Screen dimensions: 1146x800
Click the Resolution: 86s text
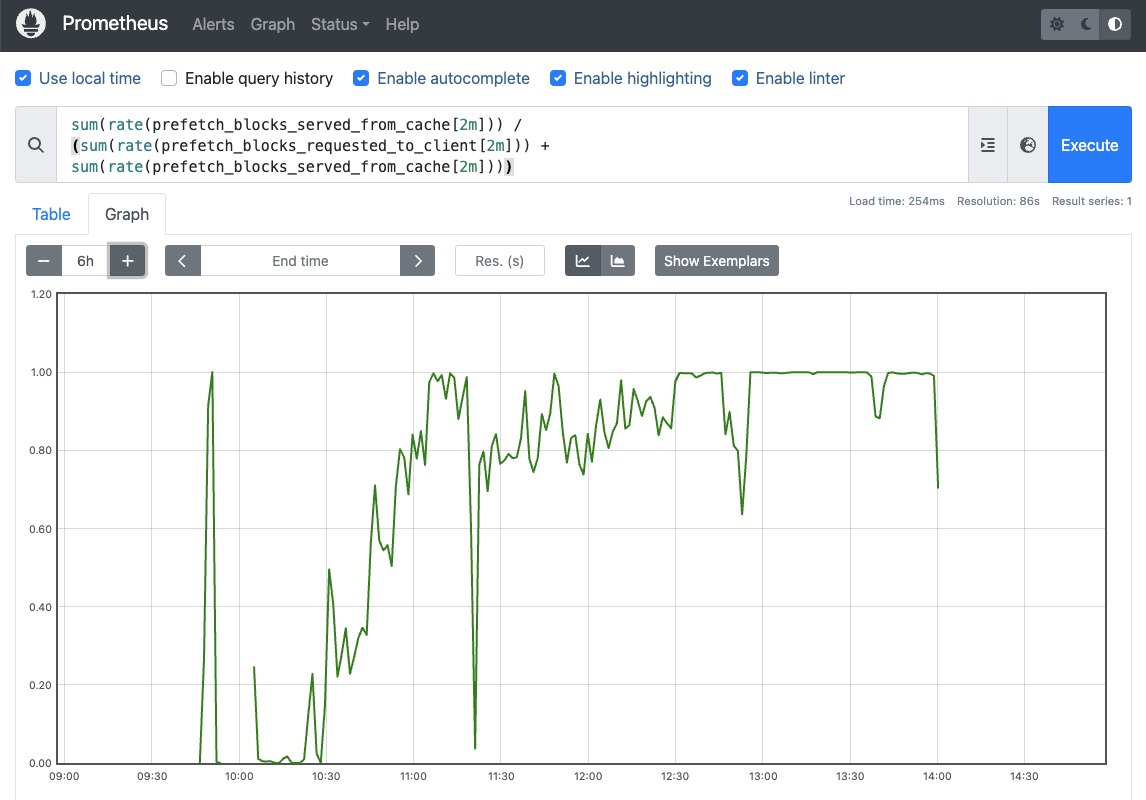pyautogui.click(x=998, y=201)
